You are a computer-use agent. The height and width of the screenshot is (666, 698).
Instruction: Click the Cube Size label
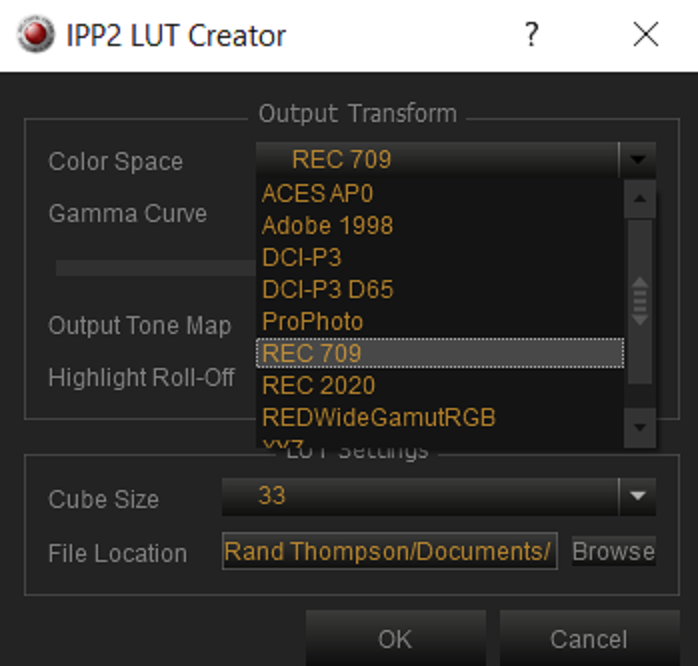[x=103, y=499]
